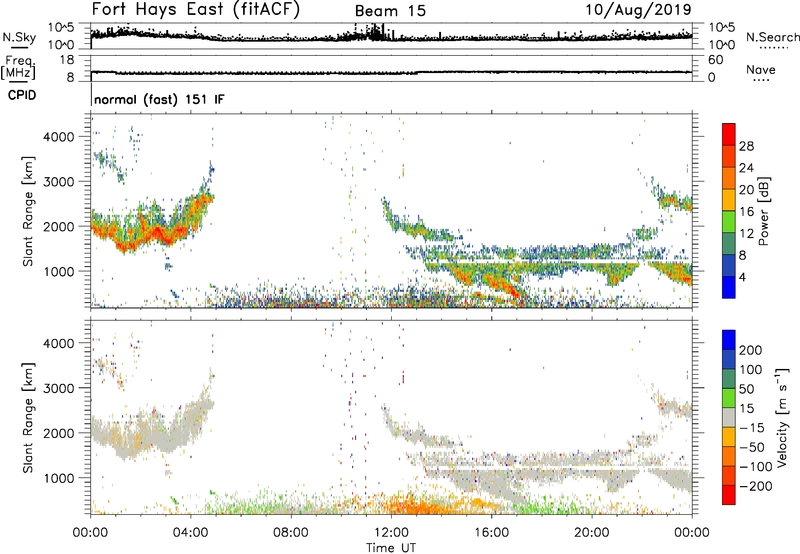Select the 'CPID' row label
This screenshot has height=554, width=800.
point(22,95)
